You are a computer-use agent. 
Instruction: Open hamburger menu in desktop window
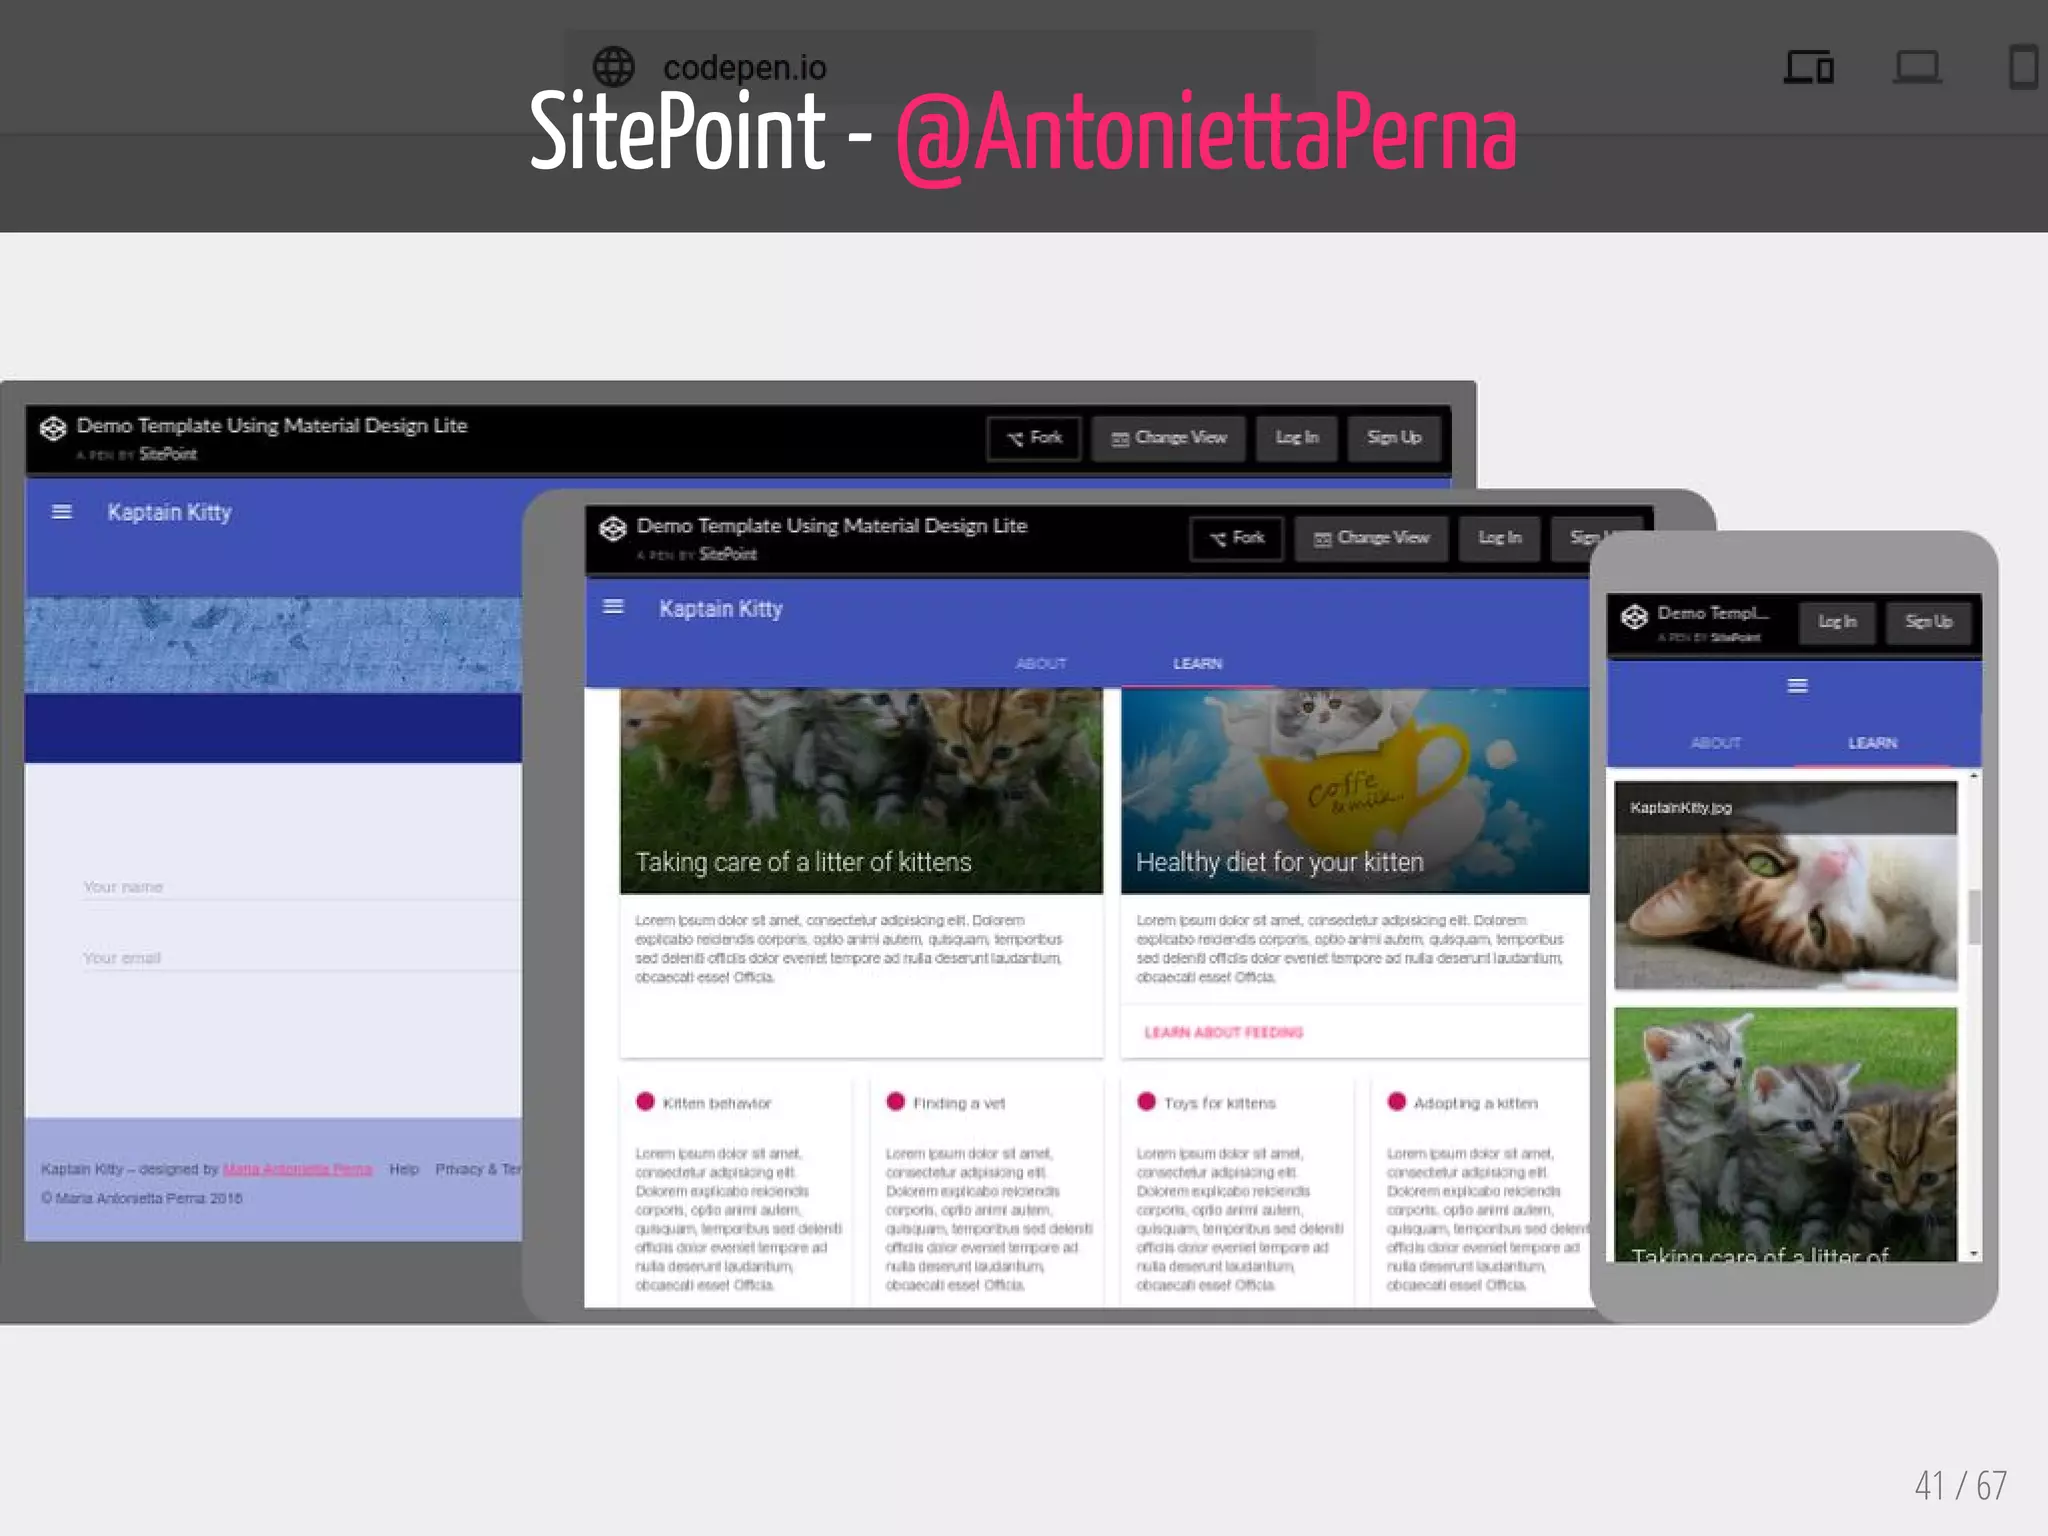pyautogui.click(x=62, y=512)
